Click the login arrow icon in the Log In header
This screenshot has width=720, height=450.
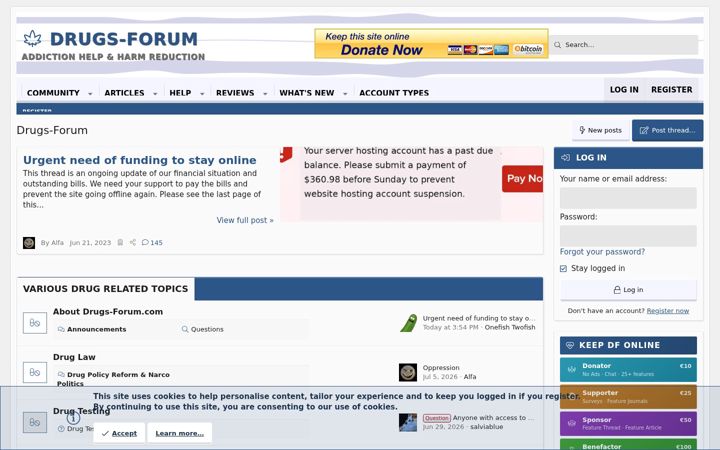pyautogui.click(x=566, y=158)
